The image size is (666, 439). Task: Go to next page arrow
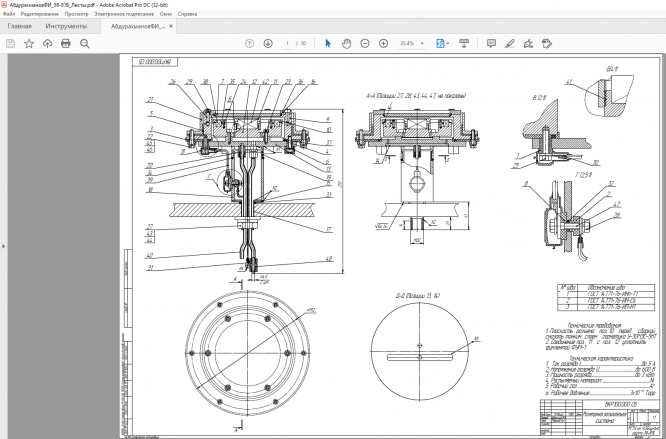pyautogui.click(x=268, y=44)
